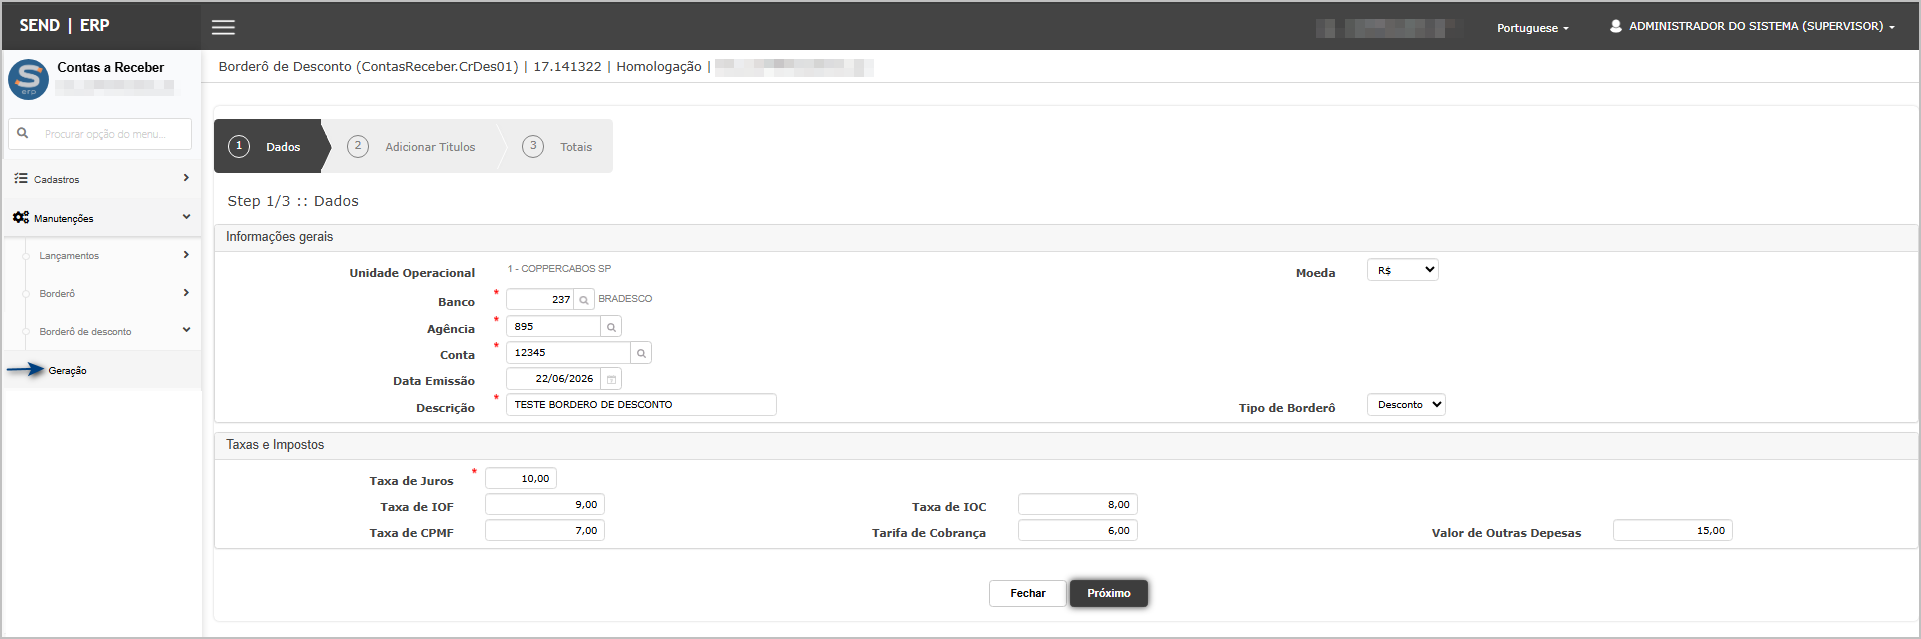
Task: Click the Cadastros list icon
Action: (21, 178)
